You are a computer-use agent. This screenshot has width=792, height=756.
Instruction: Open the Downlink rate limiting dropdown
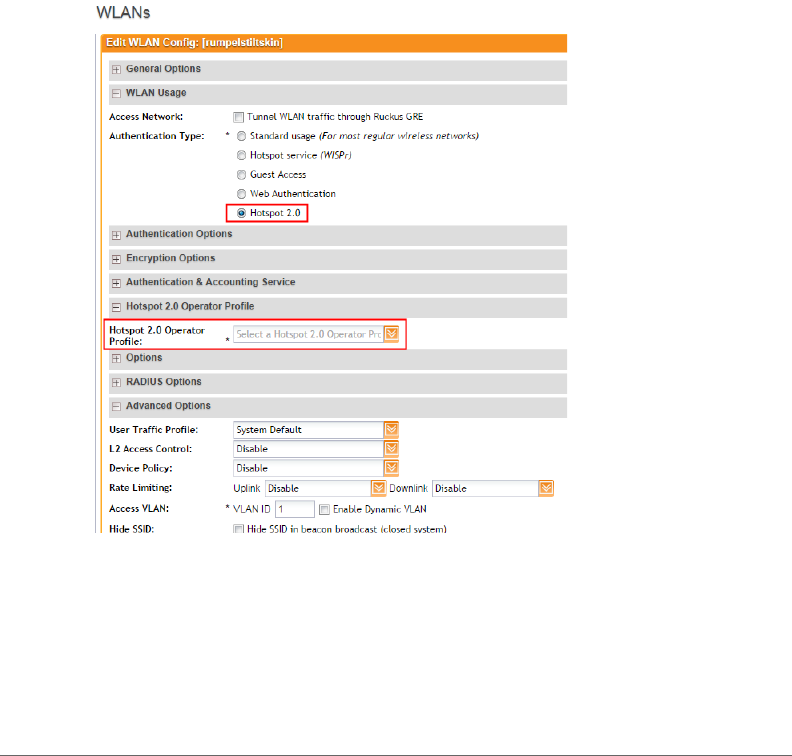tap(546, 488)
